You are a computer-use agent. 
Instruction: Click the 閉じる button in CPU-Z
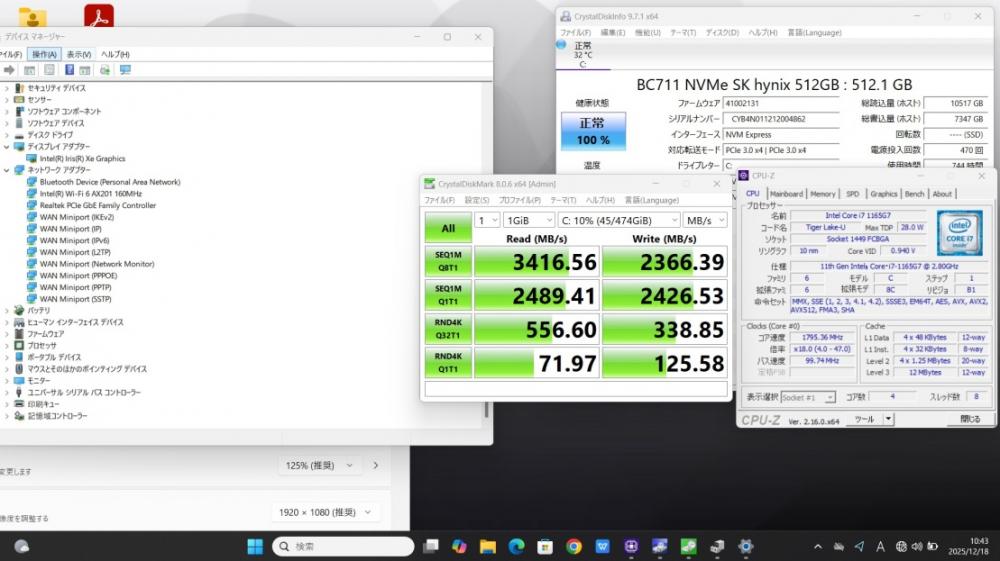970,419
